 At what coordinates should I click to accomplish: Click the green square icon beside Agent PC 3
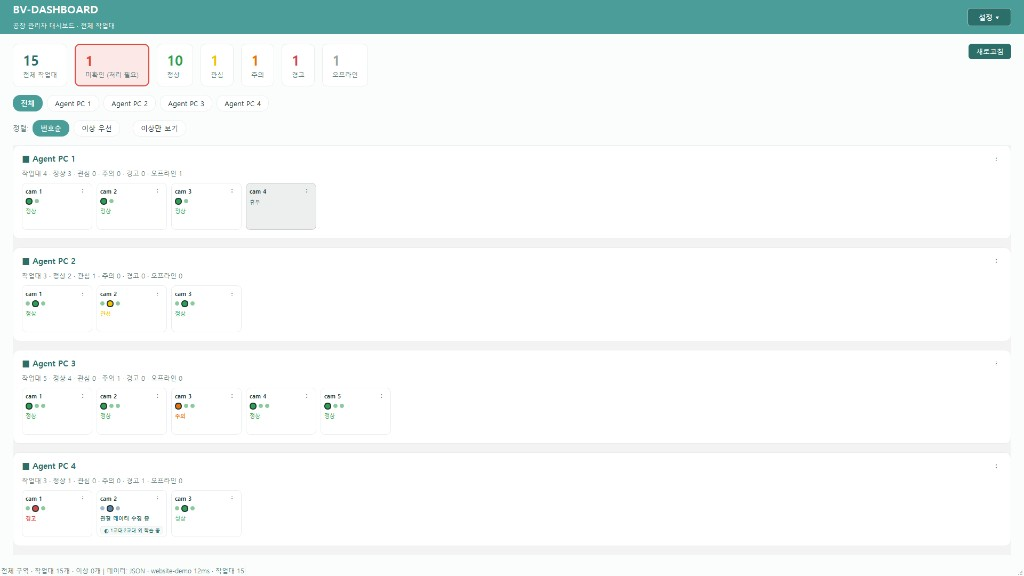[x=26, y=364]
